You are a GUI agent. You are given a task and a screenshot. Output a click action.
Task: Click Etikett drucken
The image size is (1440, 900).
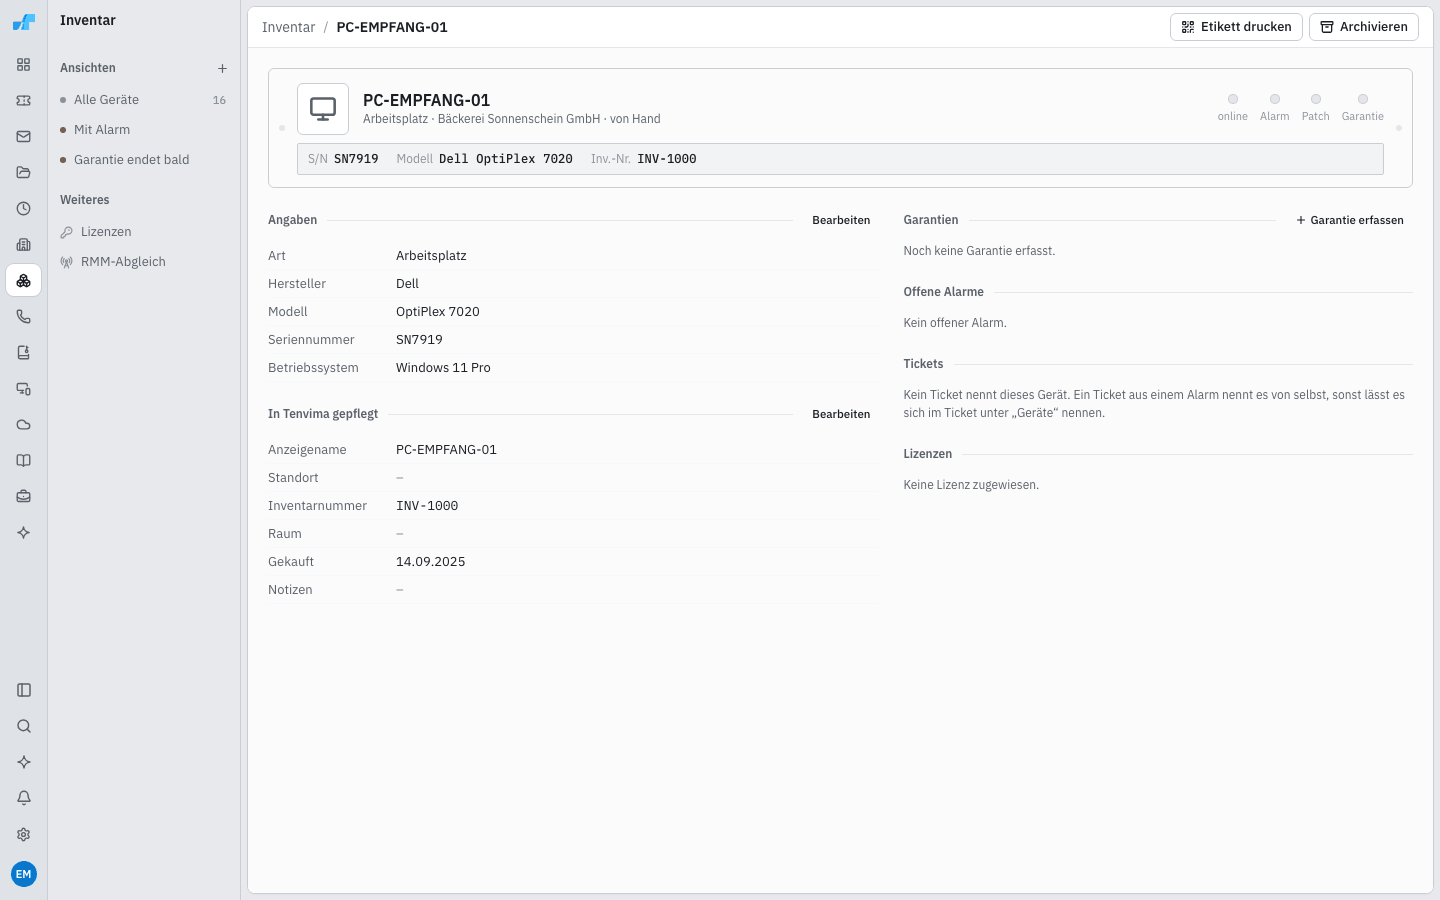pos(1236,27)
